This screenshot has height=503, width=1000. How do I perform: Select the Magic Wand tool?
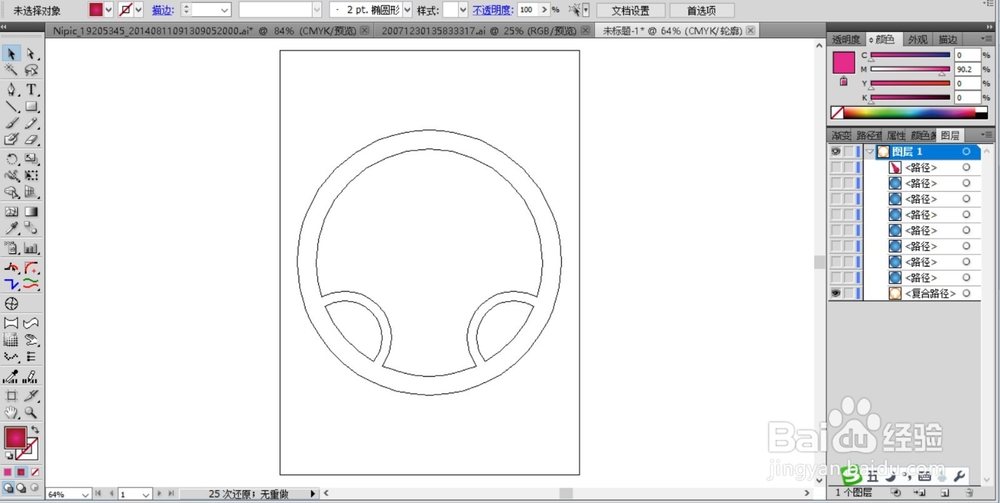pyautogui.click(x=11, y=70)
